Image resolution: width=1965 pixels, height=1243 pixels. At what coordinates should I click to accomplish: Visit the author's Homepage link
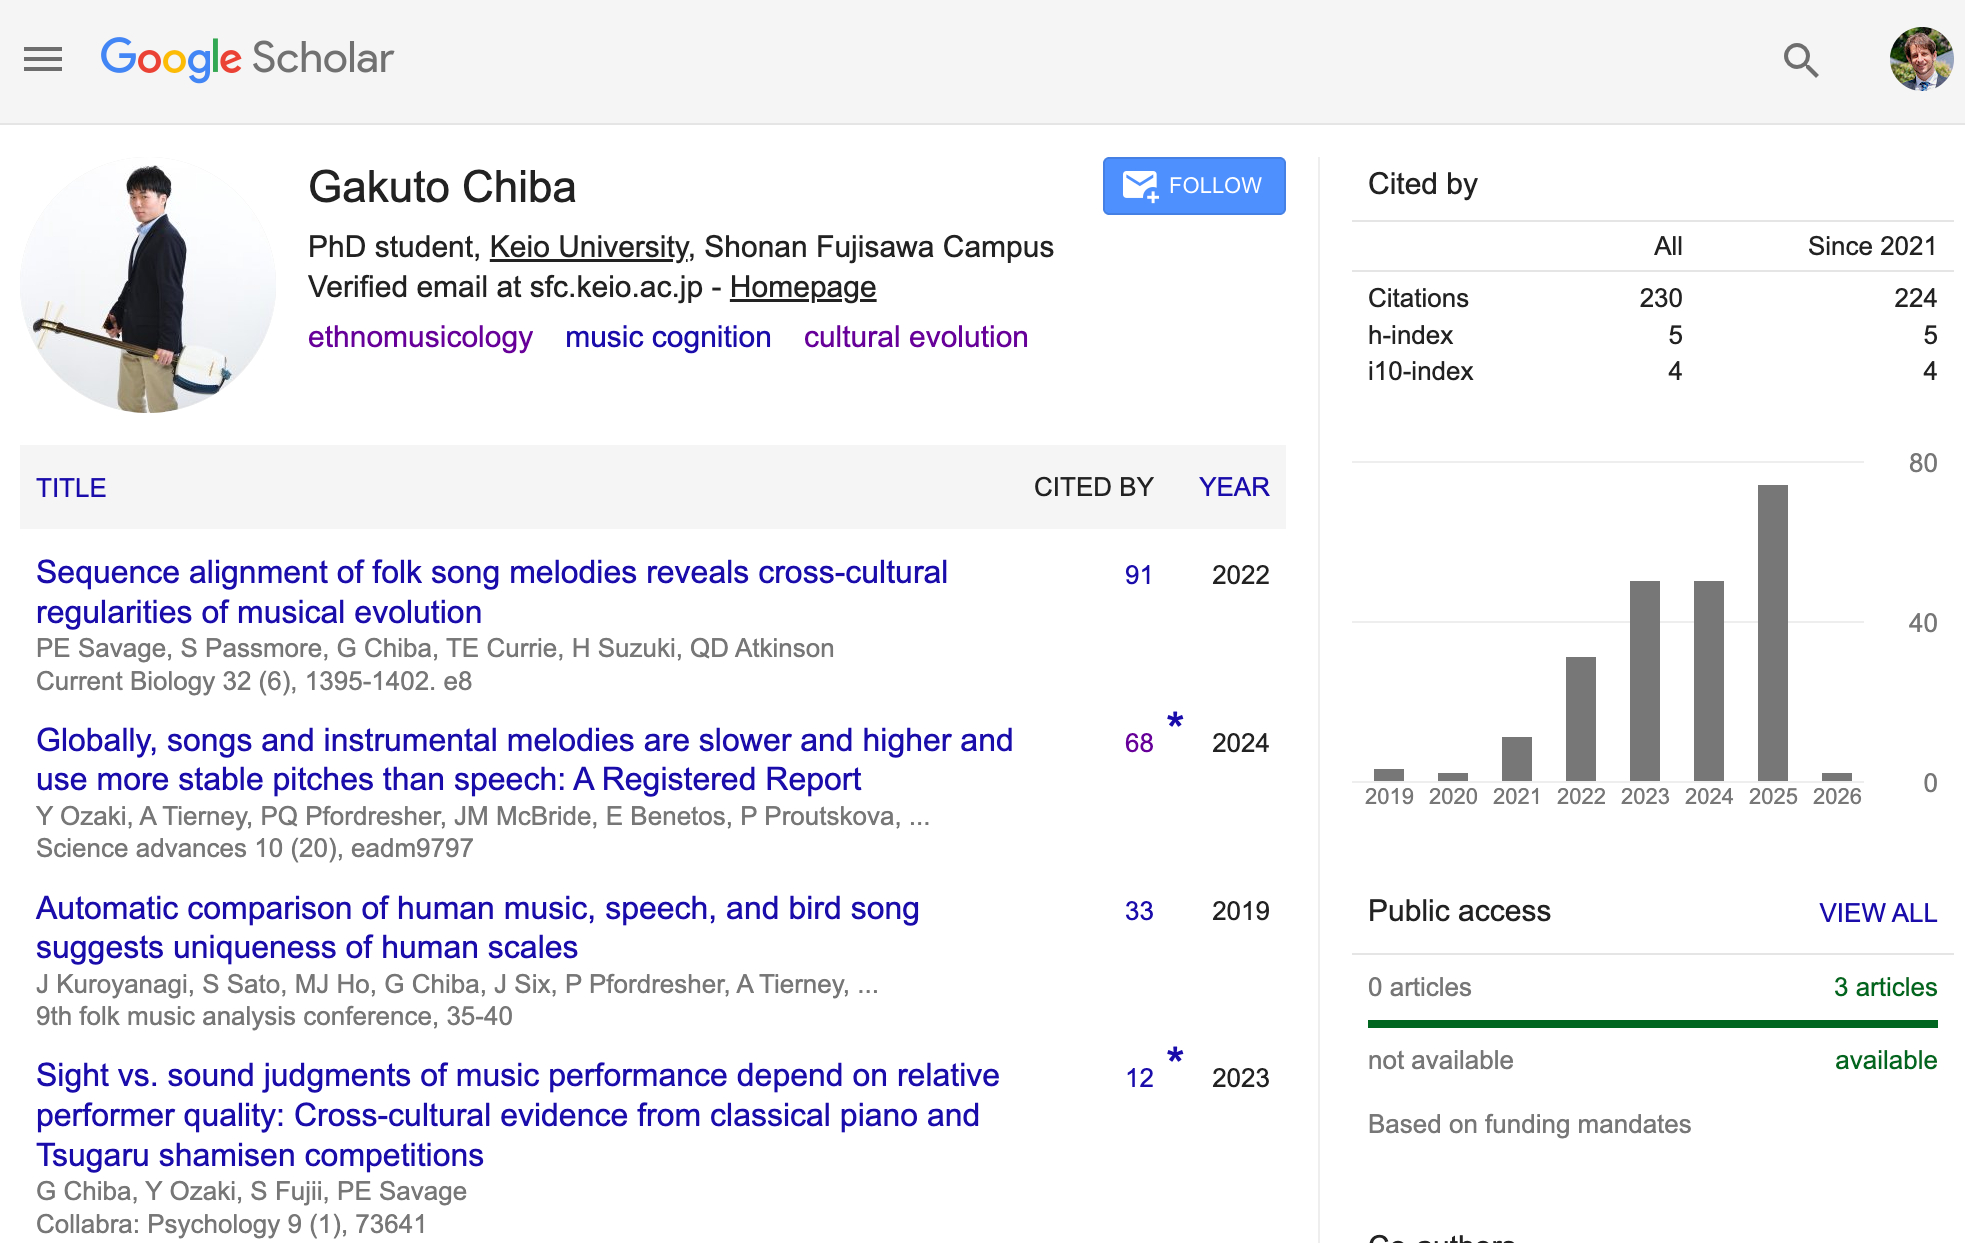click(x=802, y=288)
